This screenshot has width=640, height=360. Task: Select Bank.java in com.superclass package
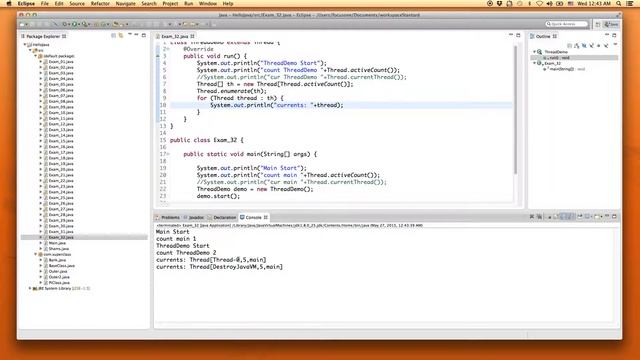(x=57, y=260)
